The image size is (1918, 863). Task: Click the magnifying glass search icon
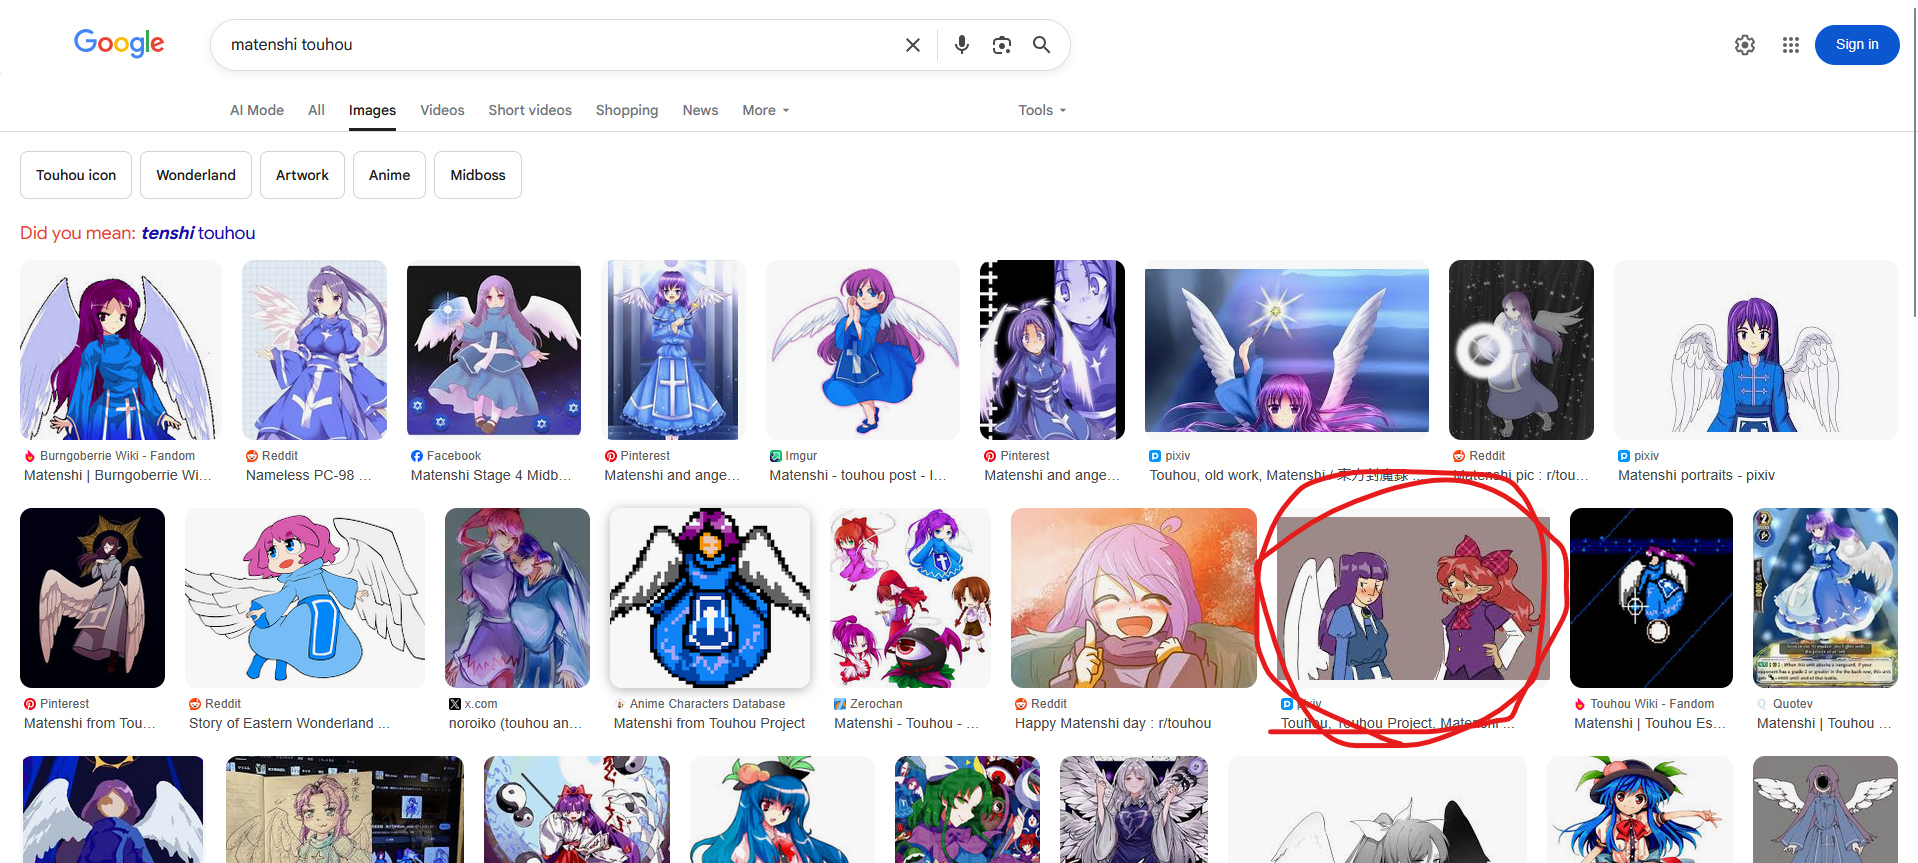[1041, 45]
